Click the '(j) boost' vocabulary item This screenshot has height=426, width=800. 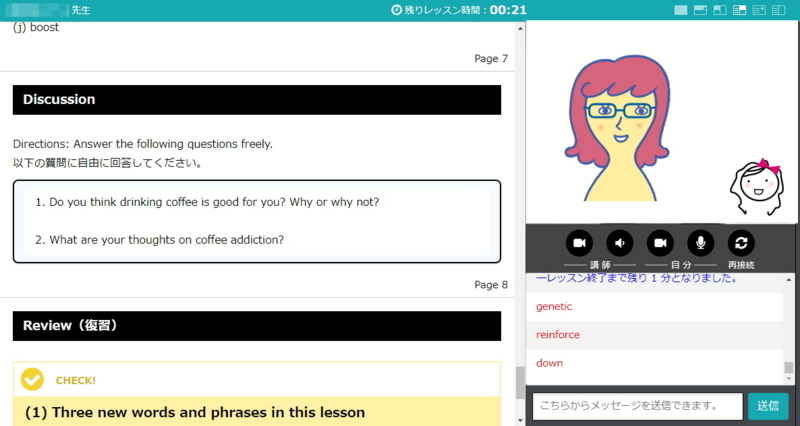coord(36,28)
